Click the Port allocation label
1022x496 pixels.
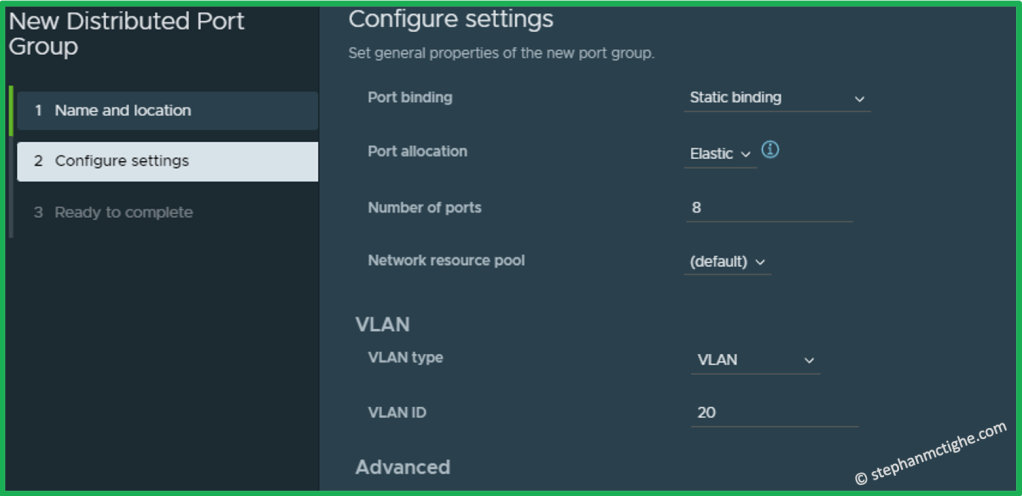coord(417,152)
